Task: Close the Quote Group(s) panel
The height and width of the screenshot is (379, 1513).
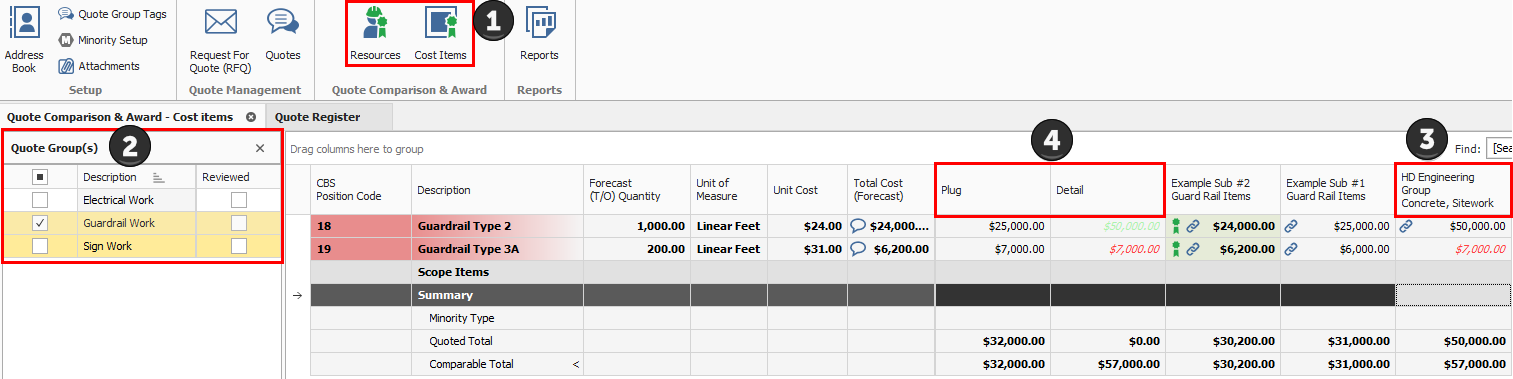Action: click(260, 148)
